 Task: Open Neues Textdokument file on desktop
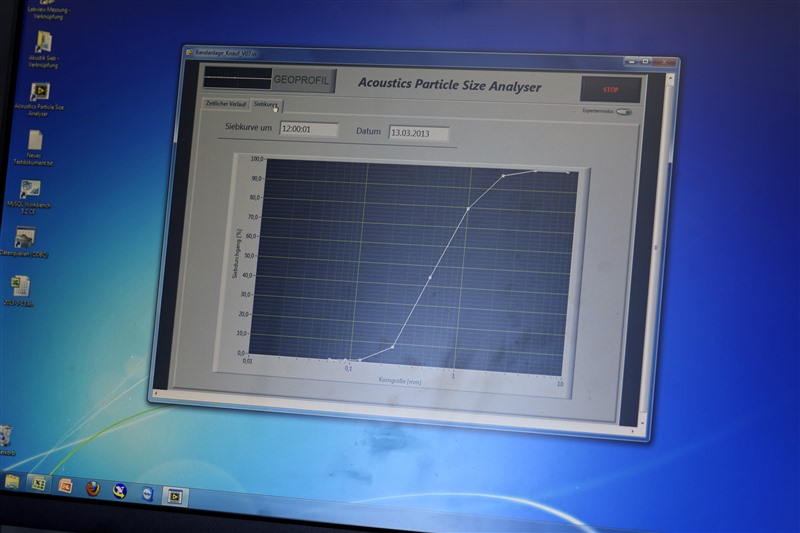click(x=35, y=140)
